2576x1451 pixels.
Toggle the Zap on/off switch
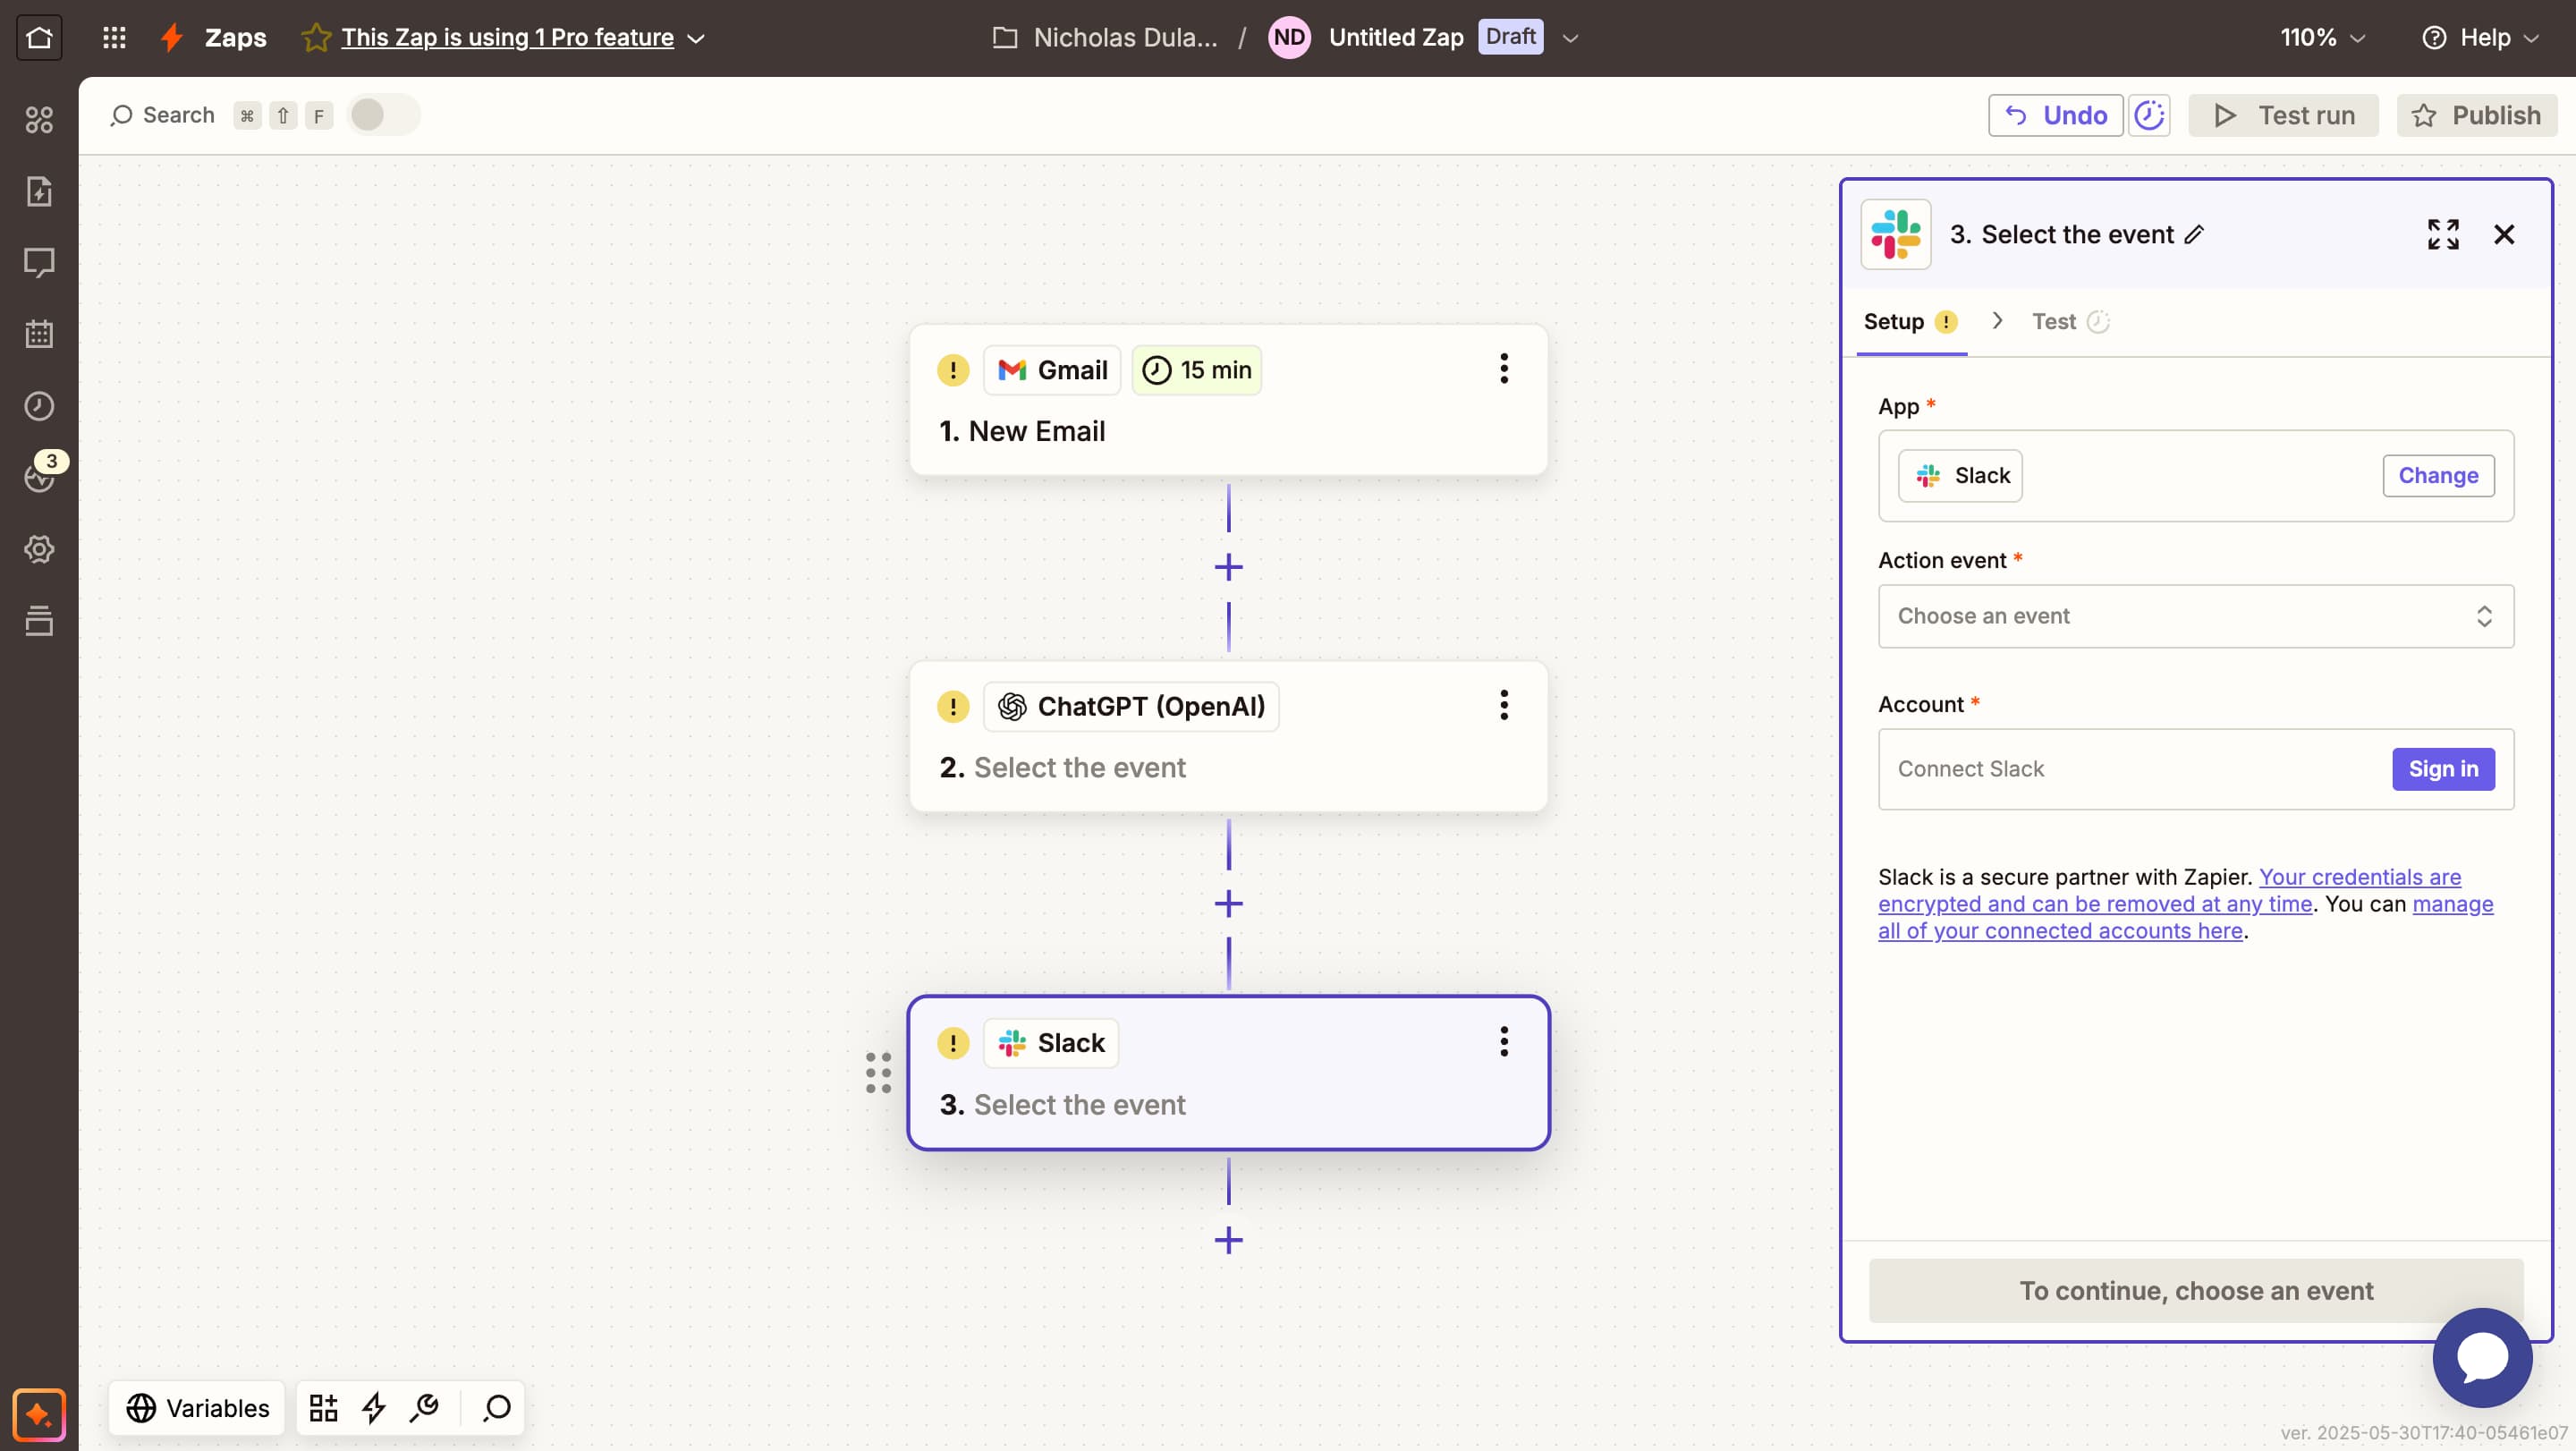point(383,115)
